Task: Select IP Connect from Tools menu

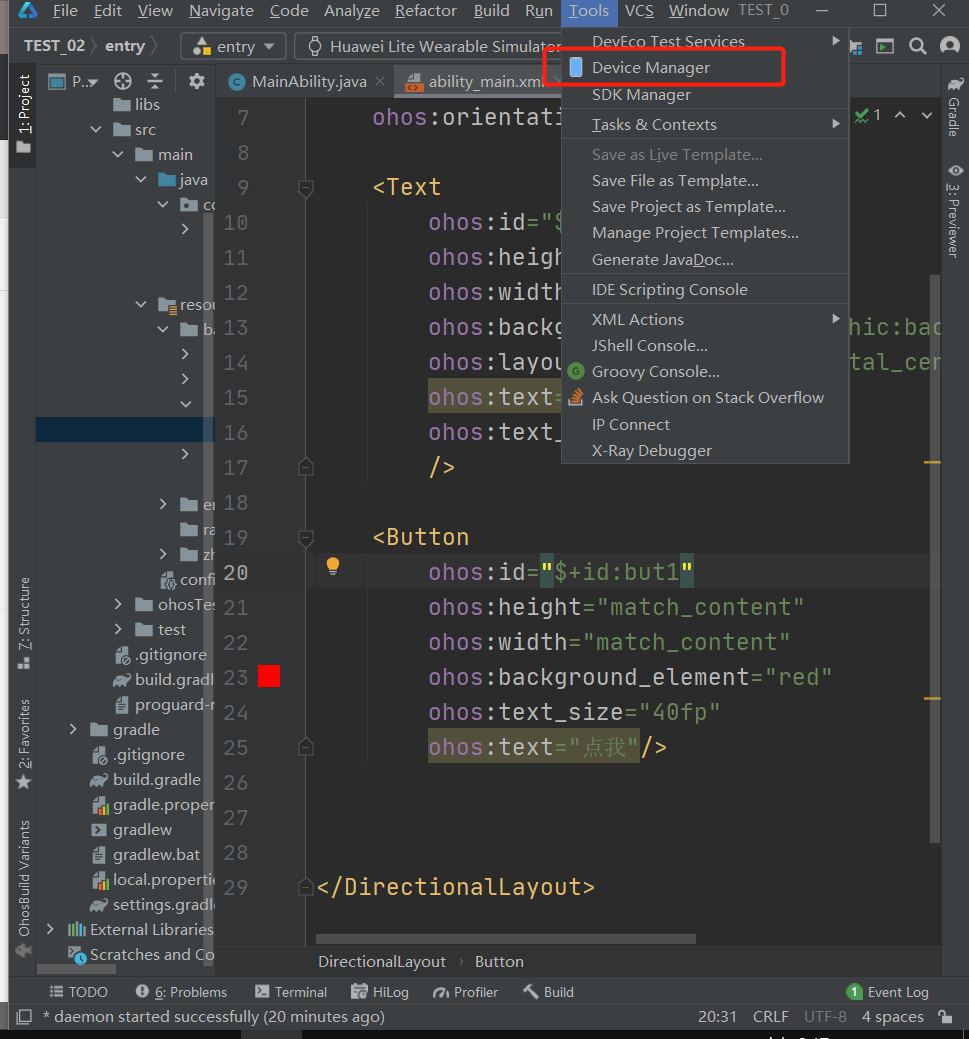Action: (705, 425)
